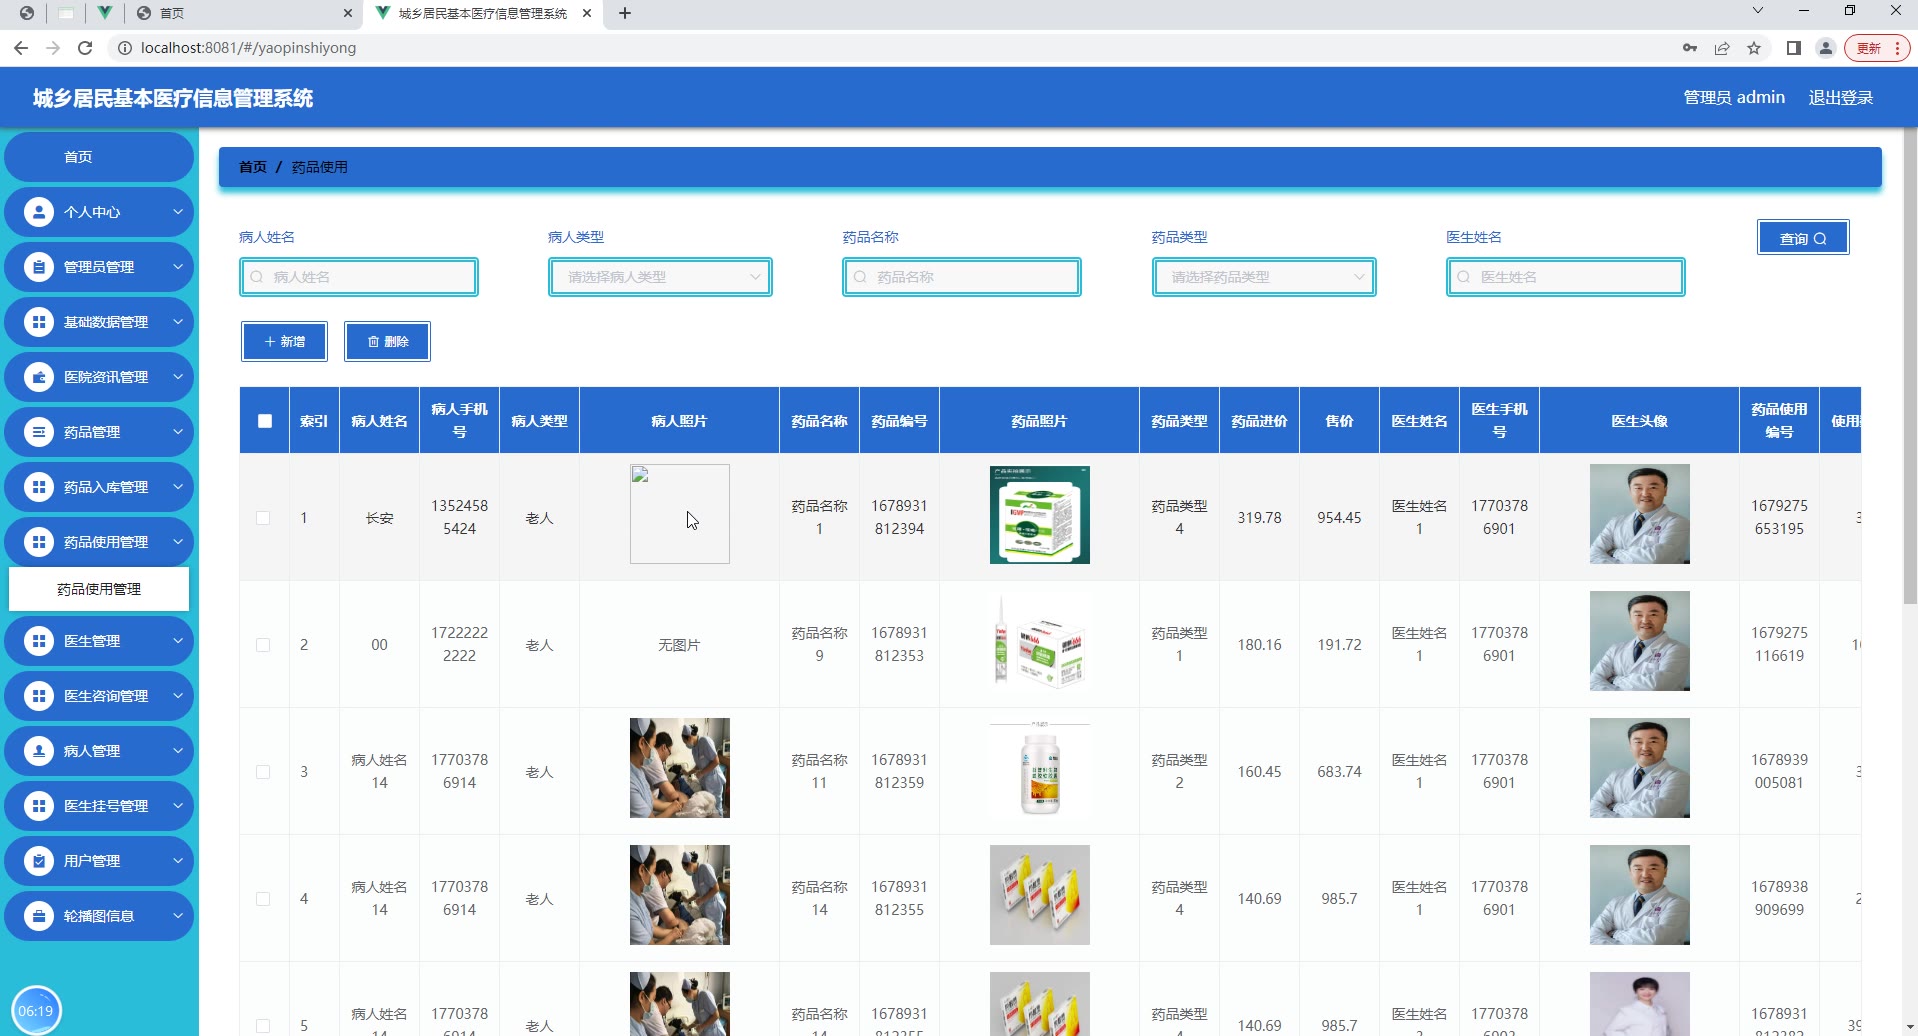
Task: Check the checkbox for row 2 patient 00
Action: pos(263,645)
